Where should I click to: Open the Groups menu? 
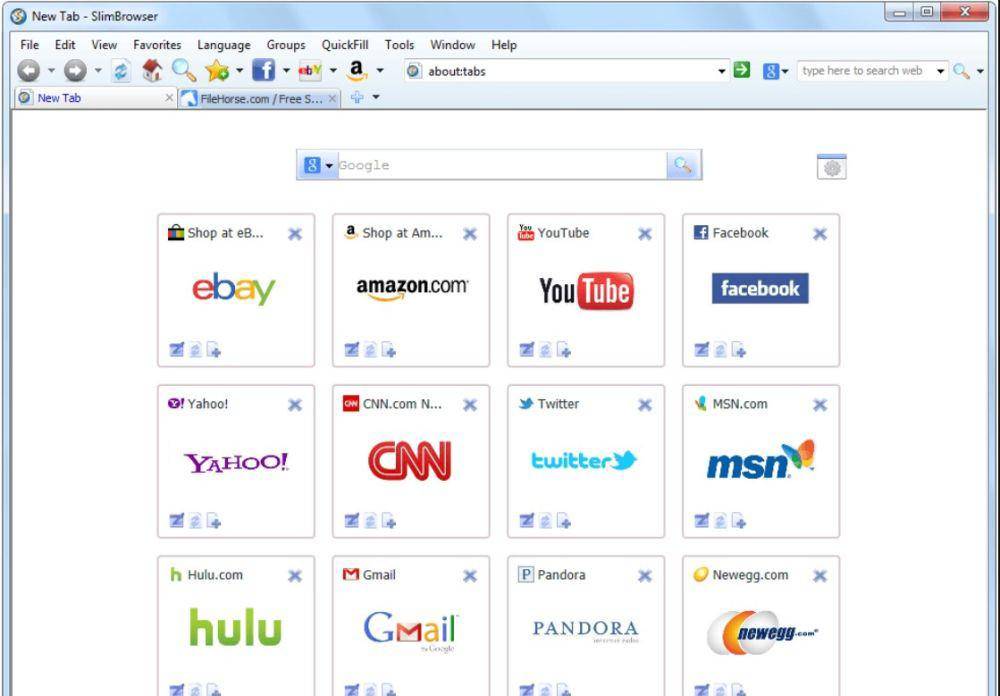[x=286, y=45]
